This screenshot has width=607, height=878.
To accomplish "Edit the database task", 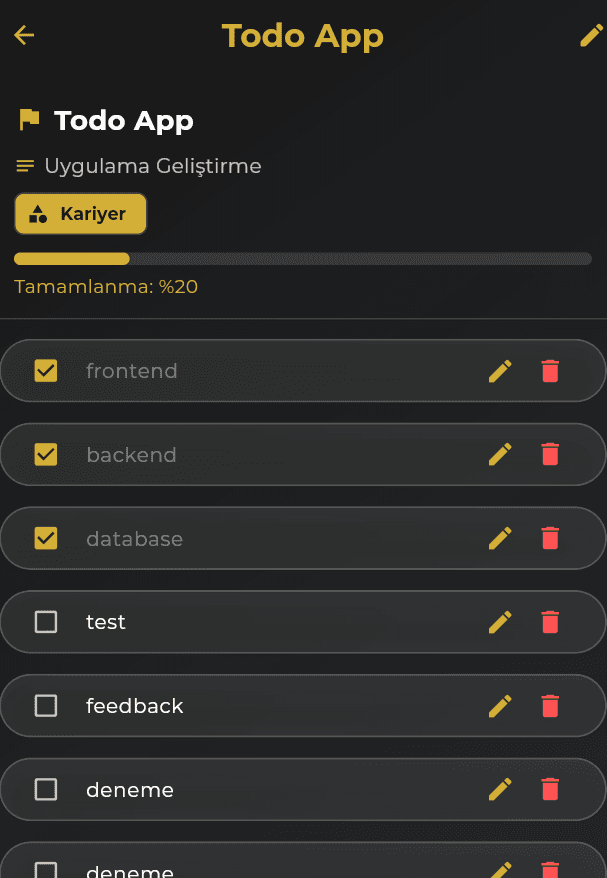I will pyautogui.click(x=499, y=538).
